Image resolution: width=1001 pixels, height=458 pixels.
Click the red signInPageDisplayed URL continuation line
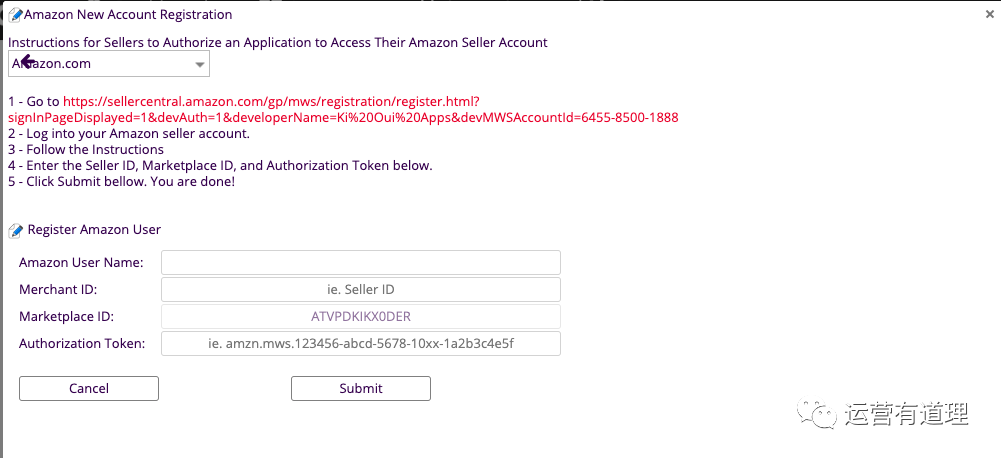[343, 118]
